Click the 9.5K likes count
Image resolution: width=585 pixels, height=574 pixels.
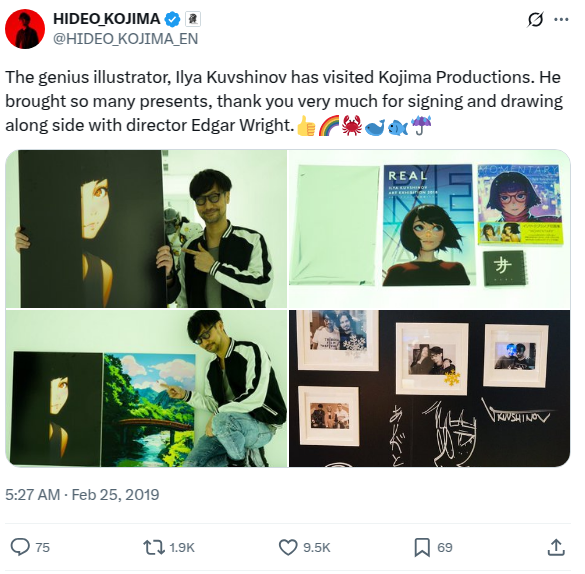316,548
